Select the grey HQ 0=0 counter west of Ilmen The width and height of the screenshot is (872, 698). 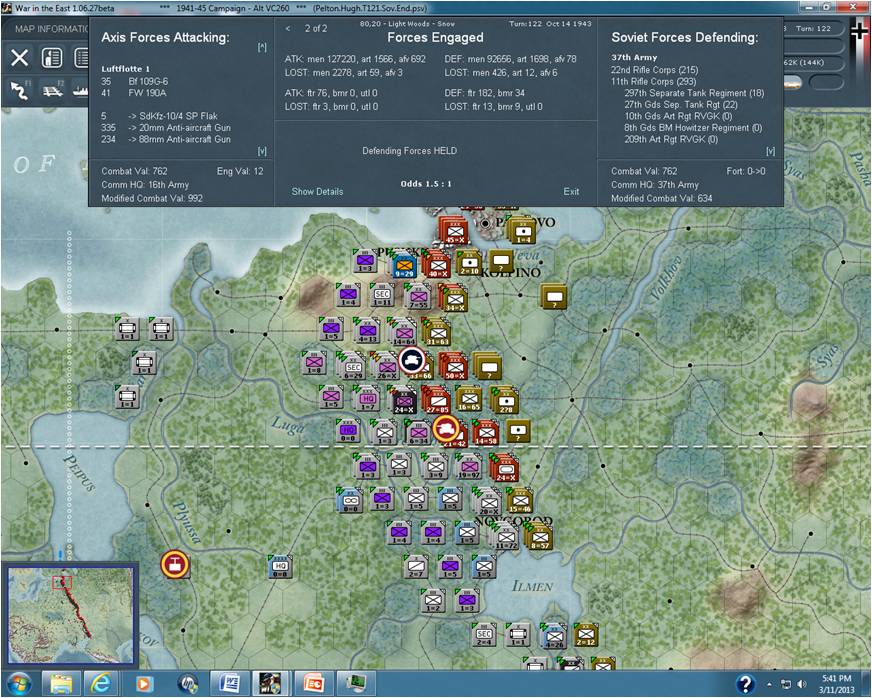280,566
